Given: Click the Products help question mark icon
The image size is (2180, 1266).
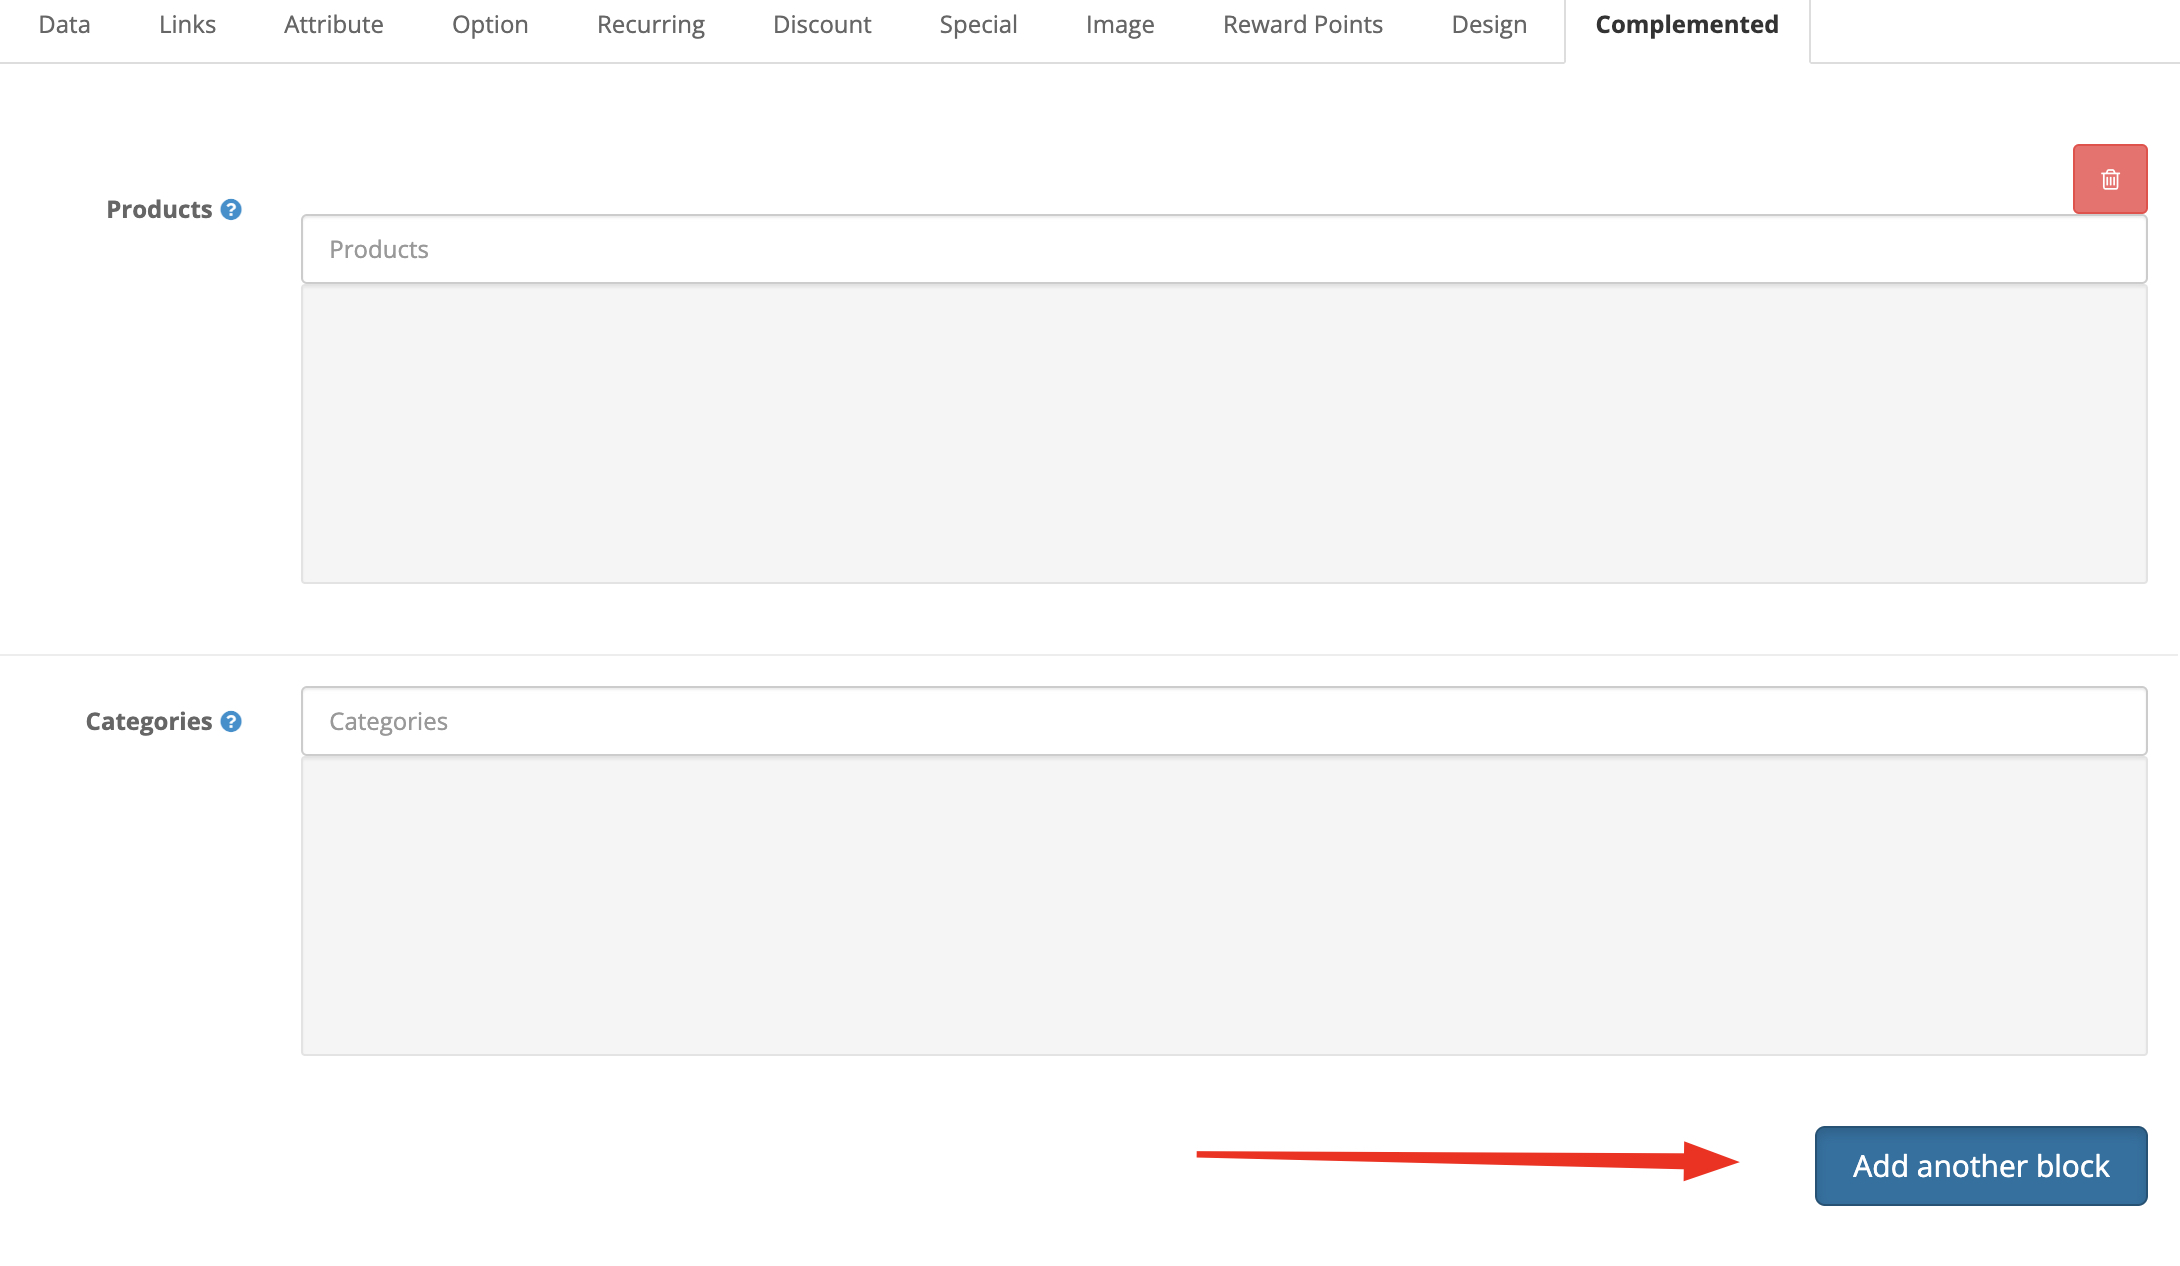Looking at the screenshot, I should [x=231, y=209].
